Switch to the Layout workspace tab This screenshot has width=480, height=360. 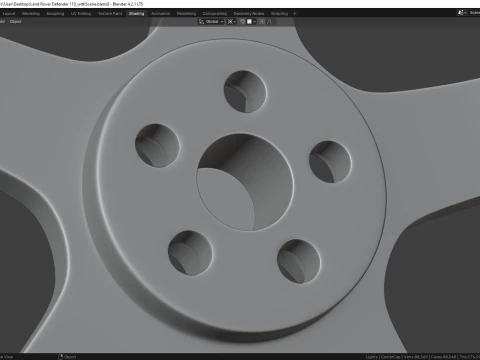9,14
